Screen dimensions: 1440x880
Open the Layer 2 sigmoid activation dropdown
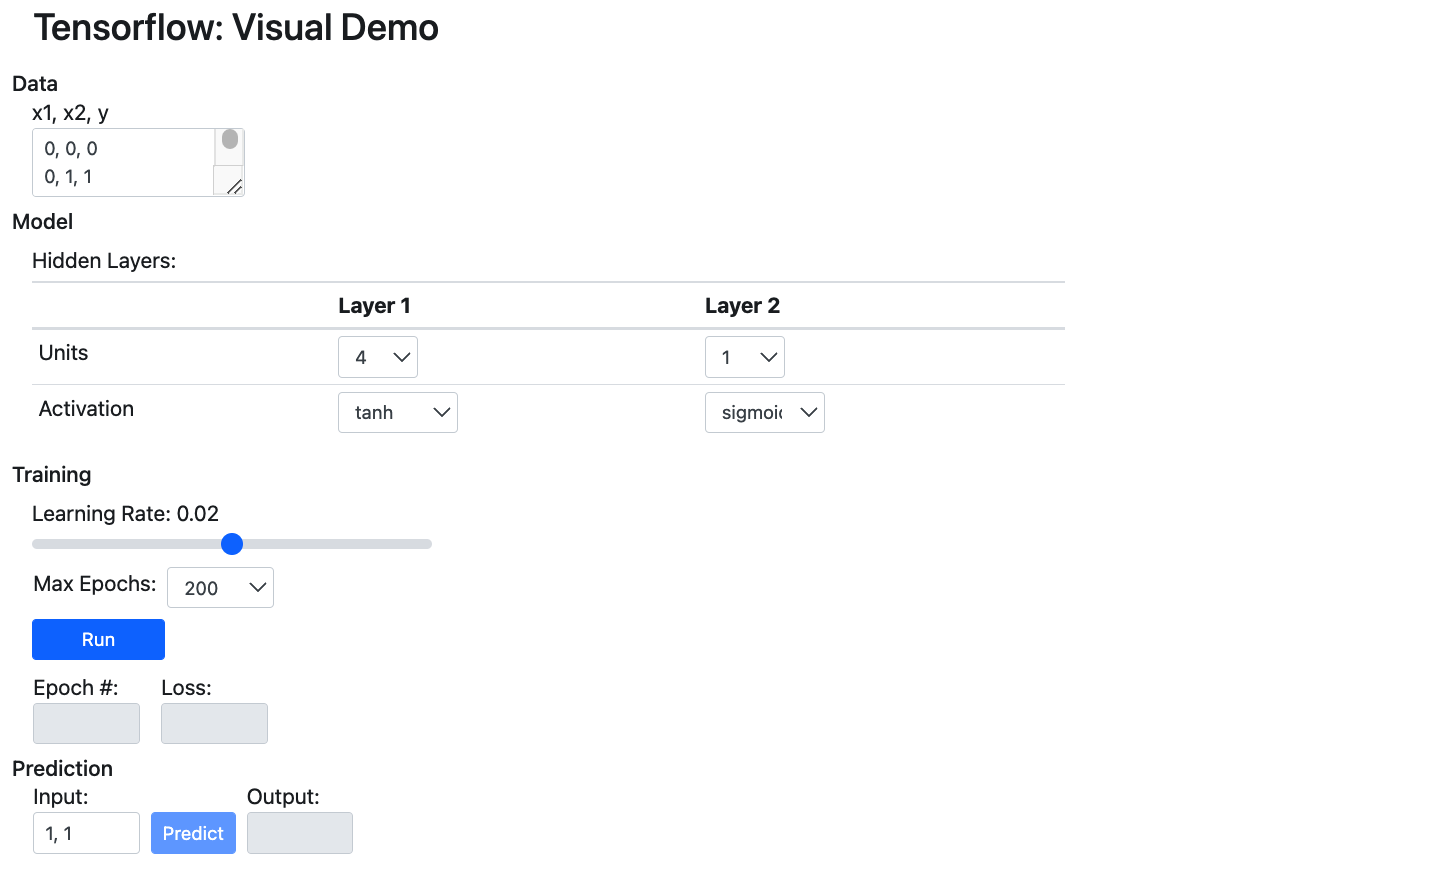[x=765, y=412]
